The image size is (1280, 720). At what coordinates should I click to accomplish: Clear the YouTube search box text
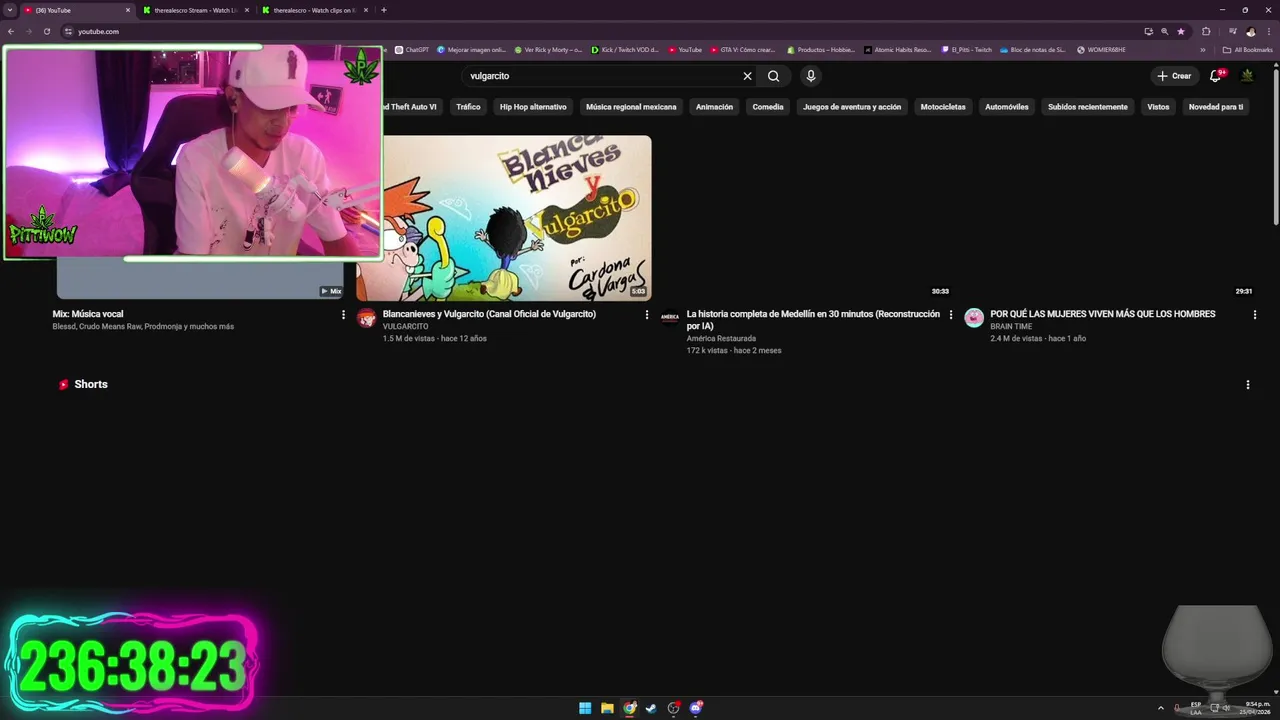coord(747,76)
